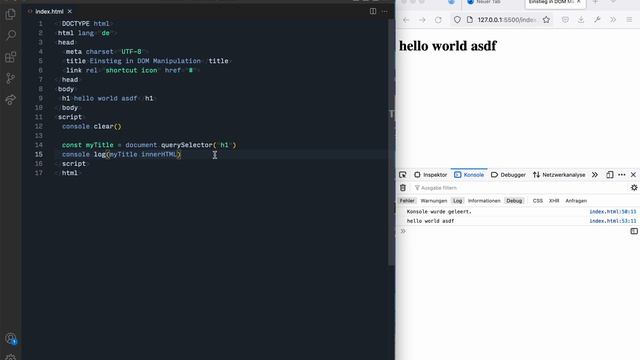Reload the page in Firefox
The height and width of the screenshot is (360, 640).
438,20
